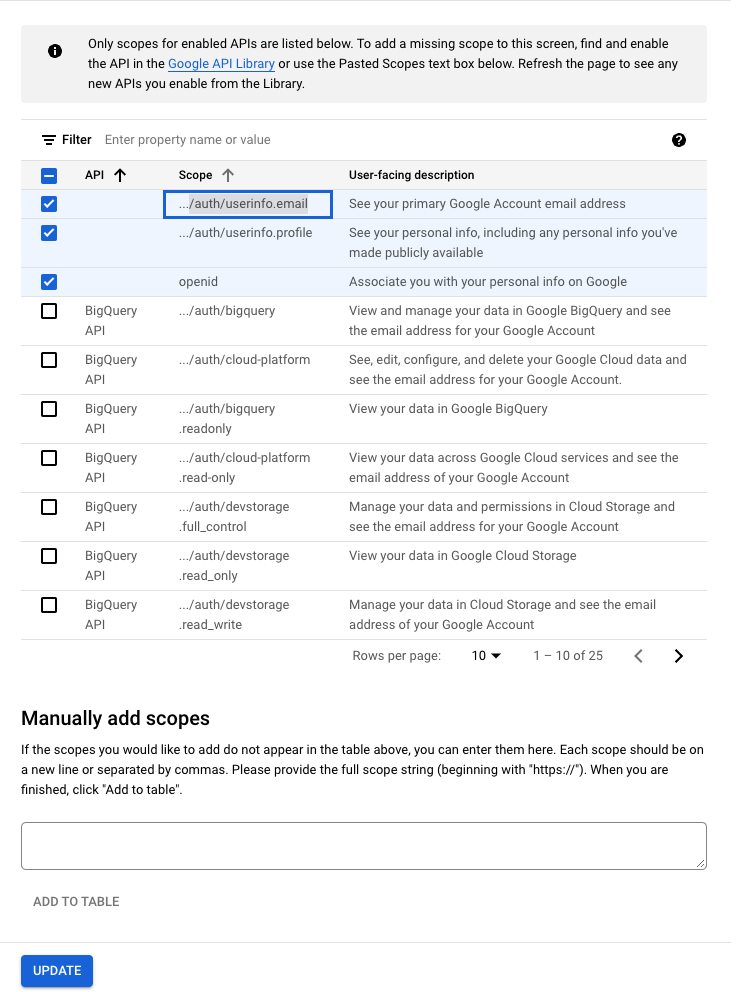
Task: Uncheck the userinfo.email scope
Action: [48, 203]
